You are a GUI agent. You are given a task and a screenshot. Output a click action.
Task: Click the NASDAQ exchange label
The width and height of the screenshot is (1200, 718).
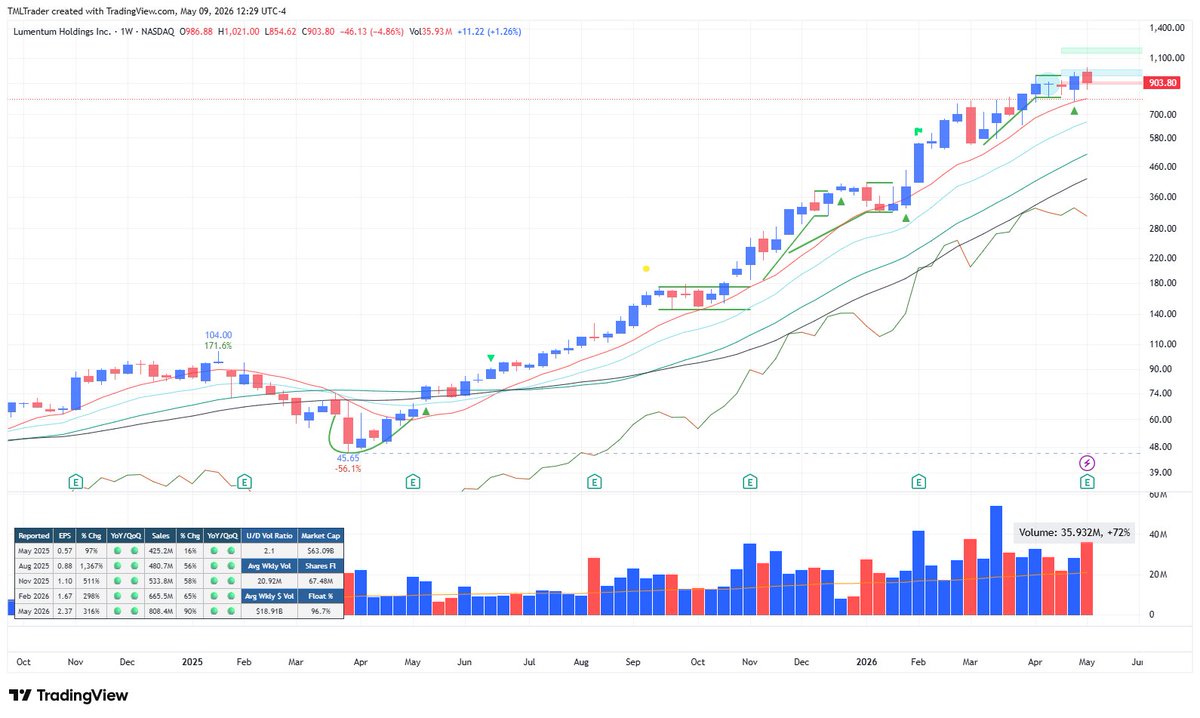tap(158, 32)
